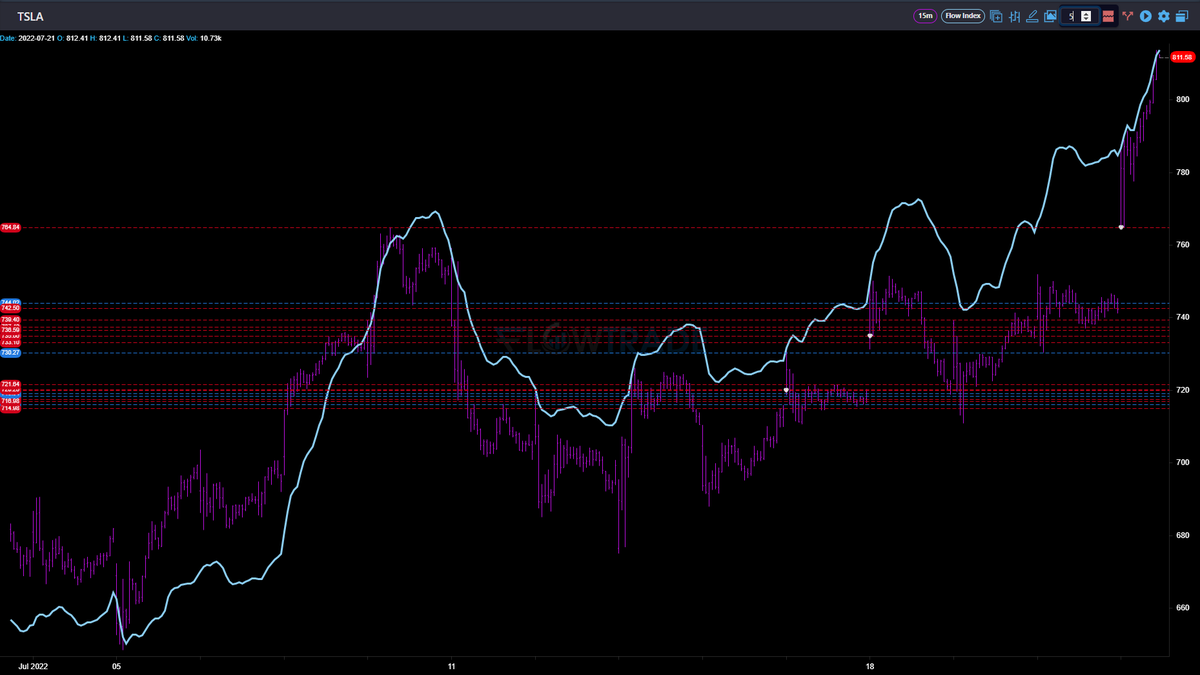Click the save chart image icon

[1050, 16]
